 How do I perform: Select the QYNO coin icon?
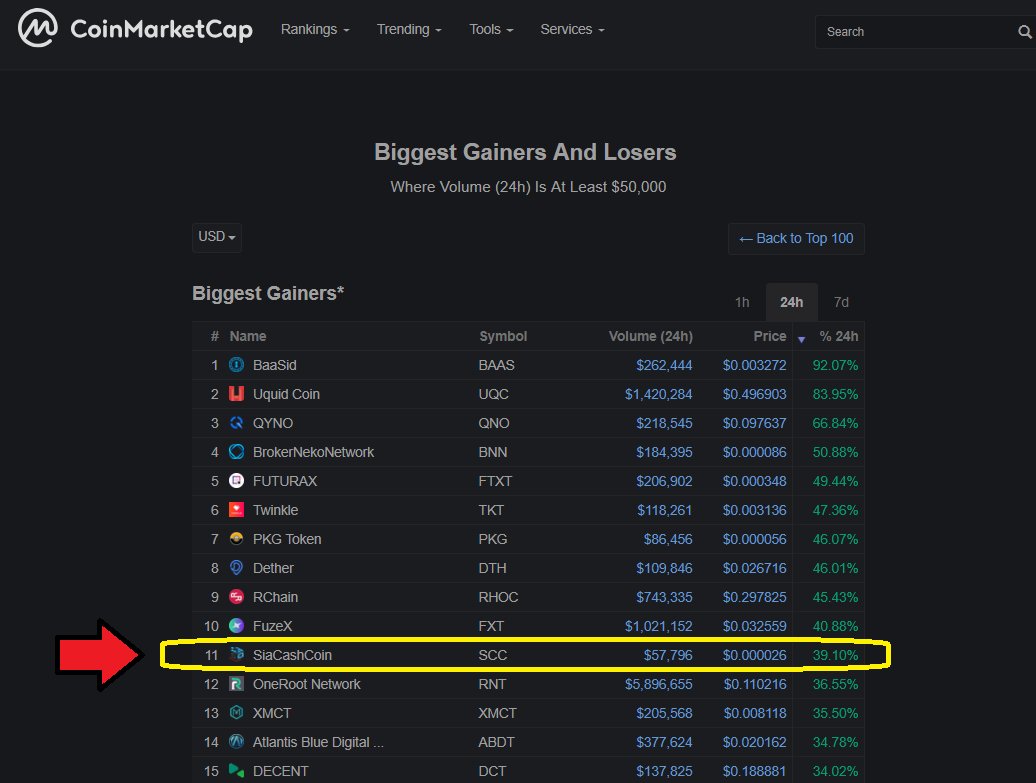point(234,423)
